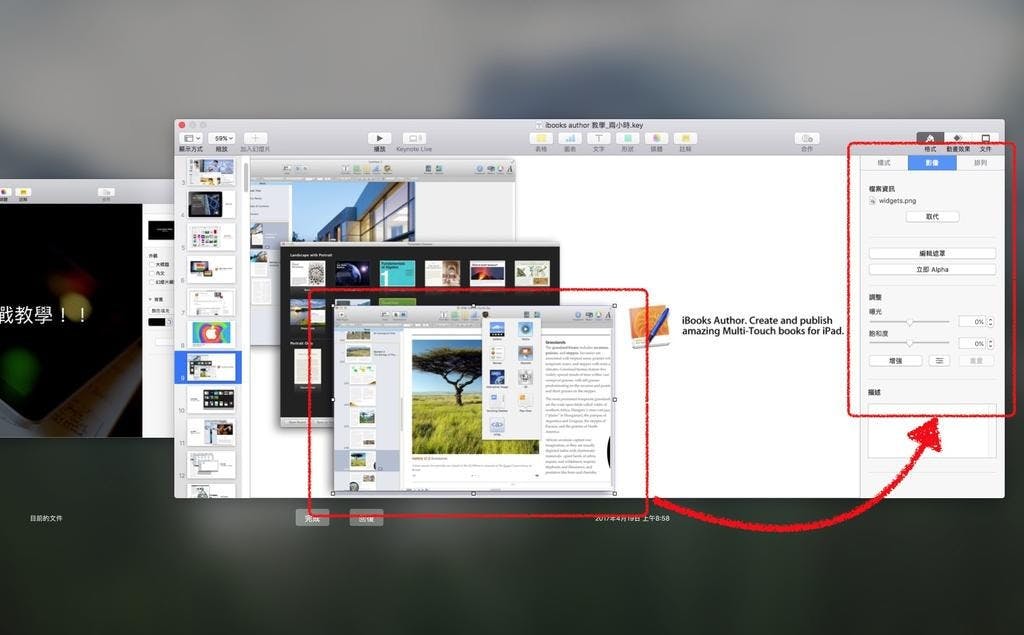Select the savanna tree screenshot image on slide
This screenshot has height=635, width=1024.
pyautogui.click(x=473, y=399)
